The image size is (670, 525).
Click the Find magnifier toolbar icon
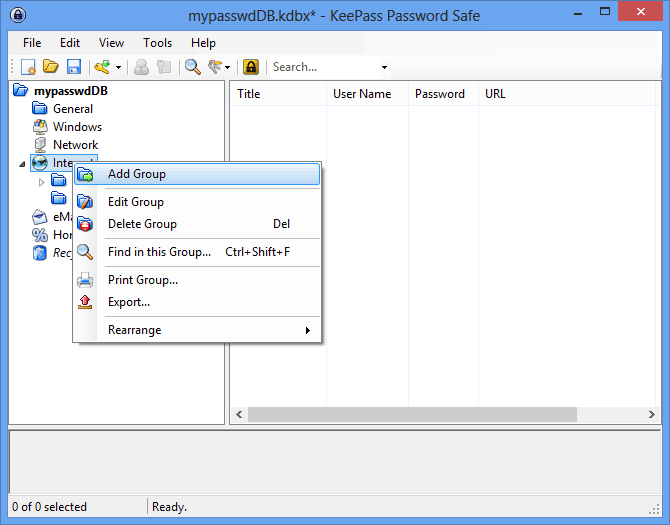(193, 67)
